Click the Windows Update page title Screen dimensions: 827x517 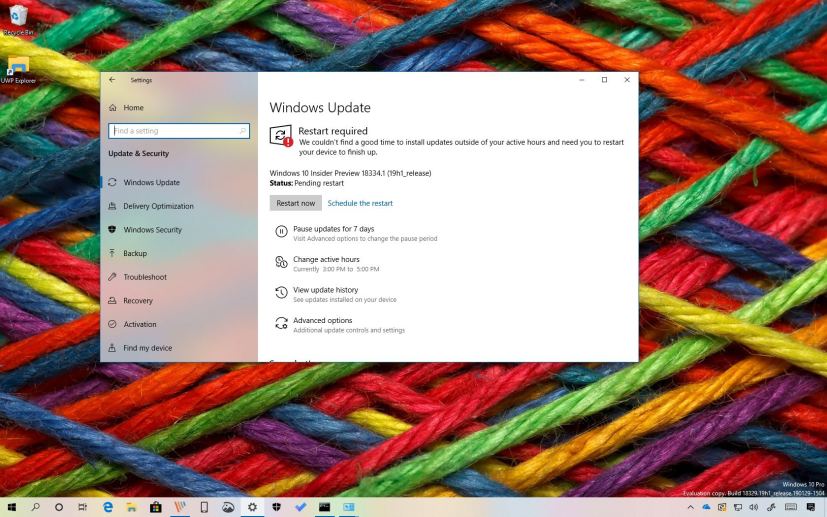coord(320,108)
